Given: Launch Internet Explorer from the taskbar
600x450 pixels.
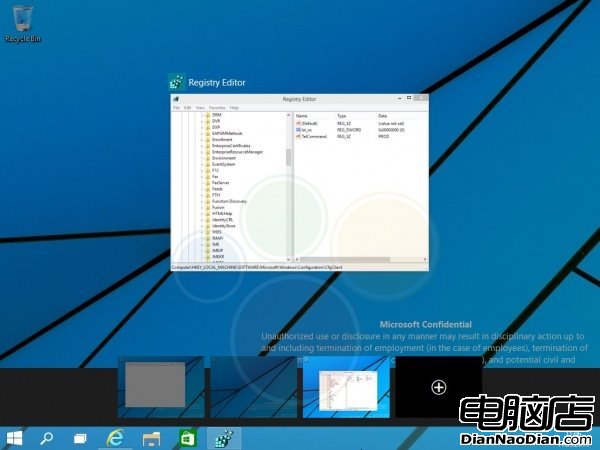Looking at the screenshot, I should pos(115,438).
